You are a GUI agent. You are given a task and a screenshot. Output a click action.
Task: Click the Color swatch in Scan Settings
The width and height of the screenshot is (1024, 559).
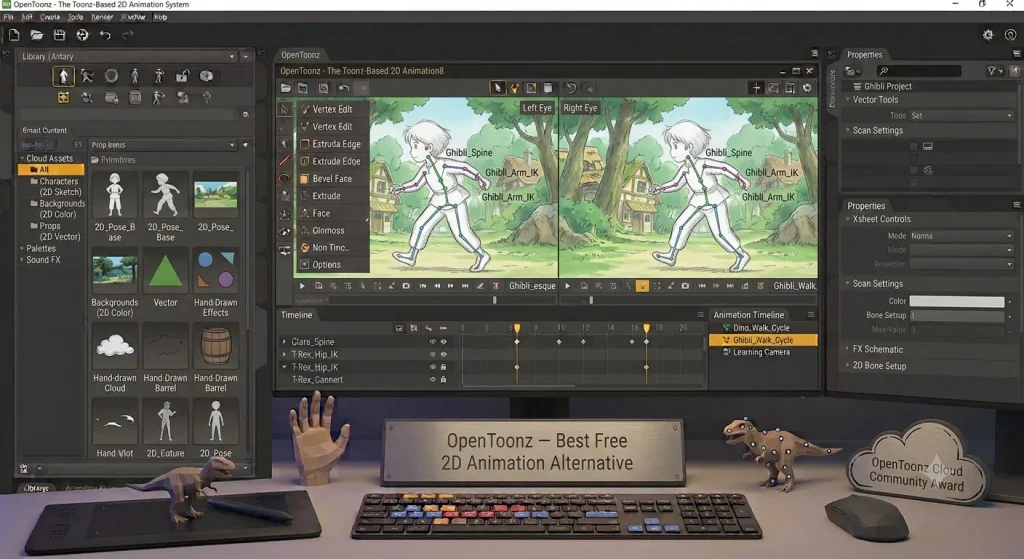pyautogui.click(x=957, y=301)
